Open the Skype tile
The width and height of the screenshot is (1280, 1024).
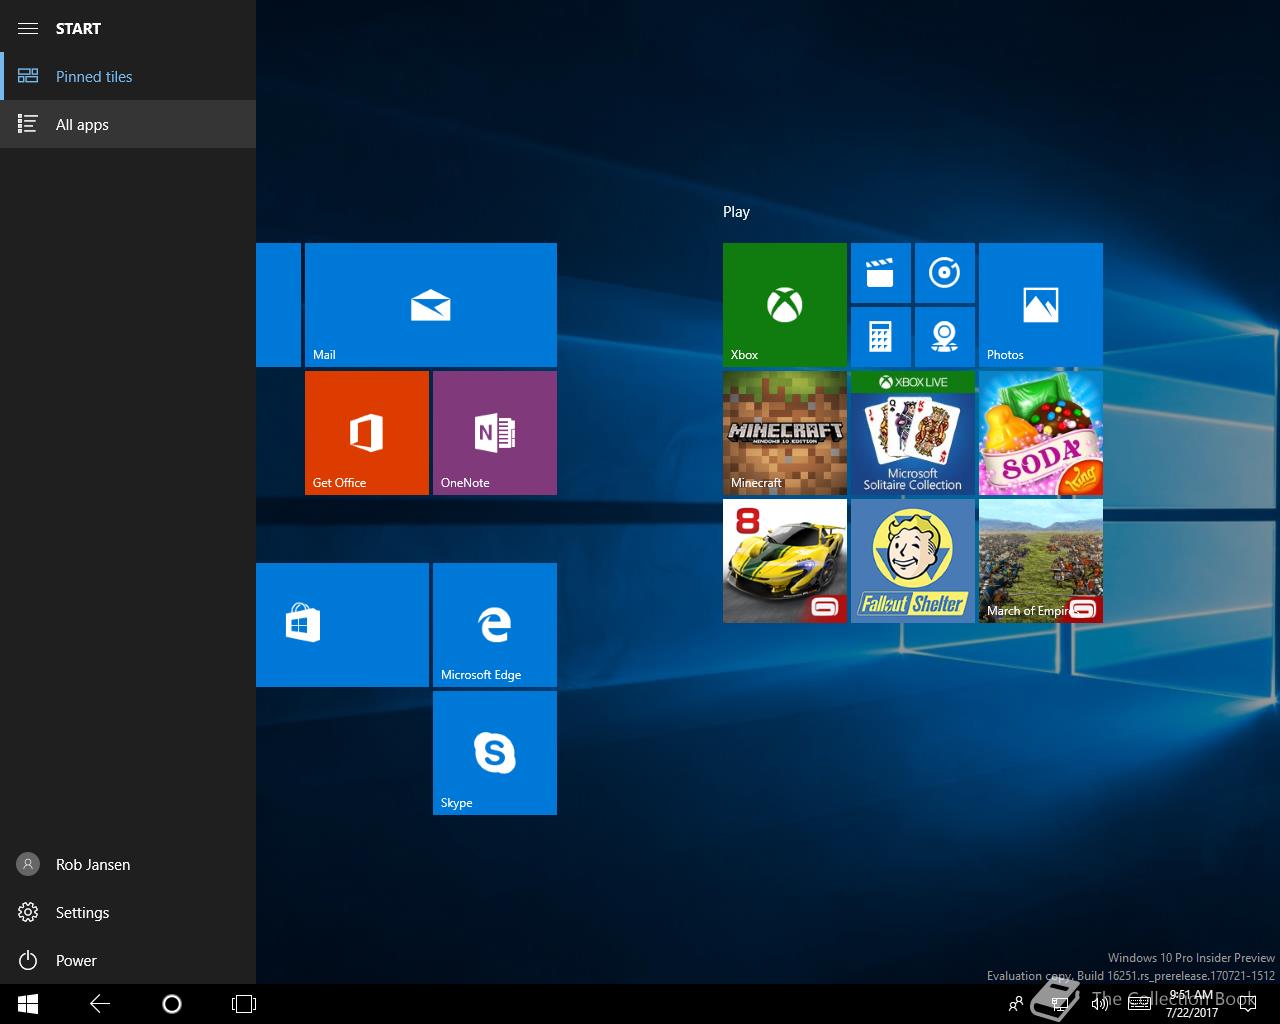[x=495, y=753]
